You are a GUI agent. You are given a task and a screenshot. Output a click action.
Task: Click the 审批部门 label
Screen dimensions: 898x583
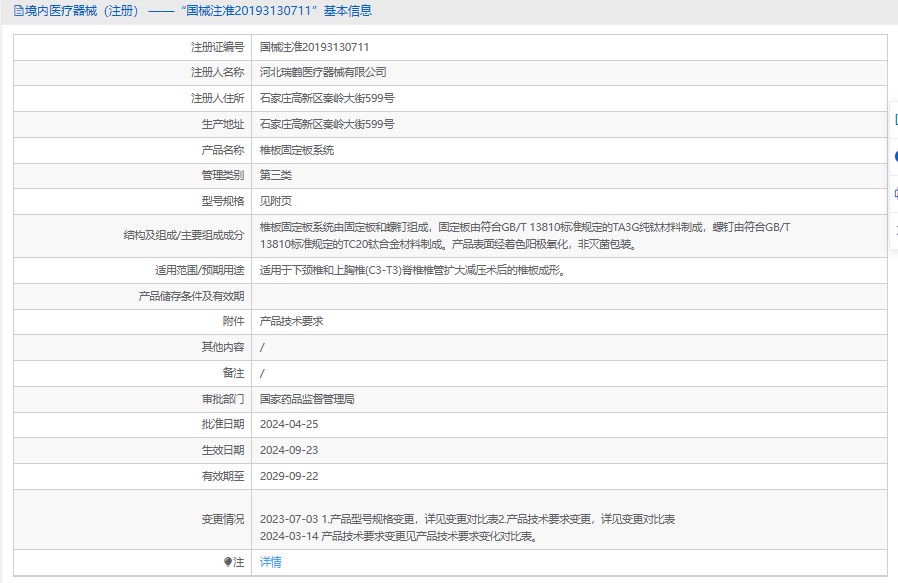pos(223,399)
